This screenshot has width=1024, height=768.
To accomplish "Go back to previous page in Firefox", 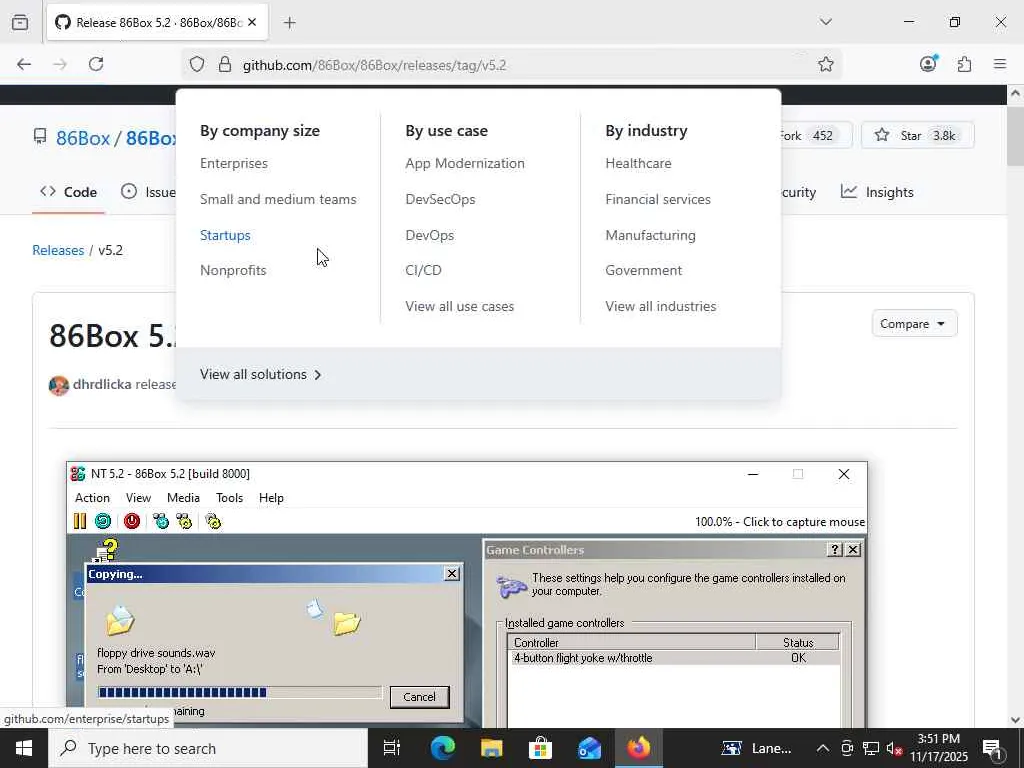I will pos(24,64).
